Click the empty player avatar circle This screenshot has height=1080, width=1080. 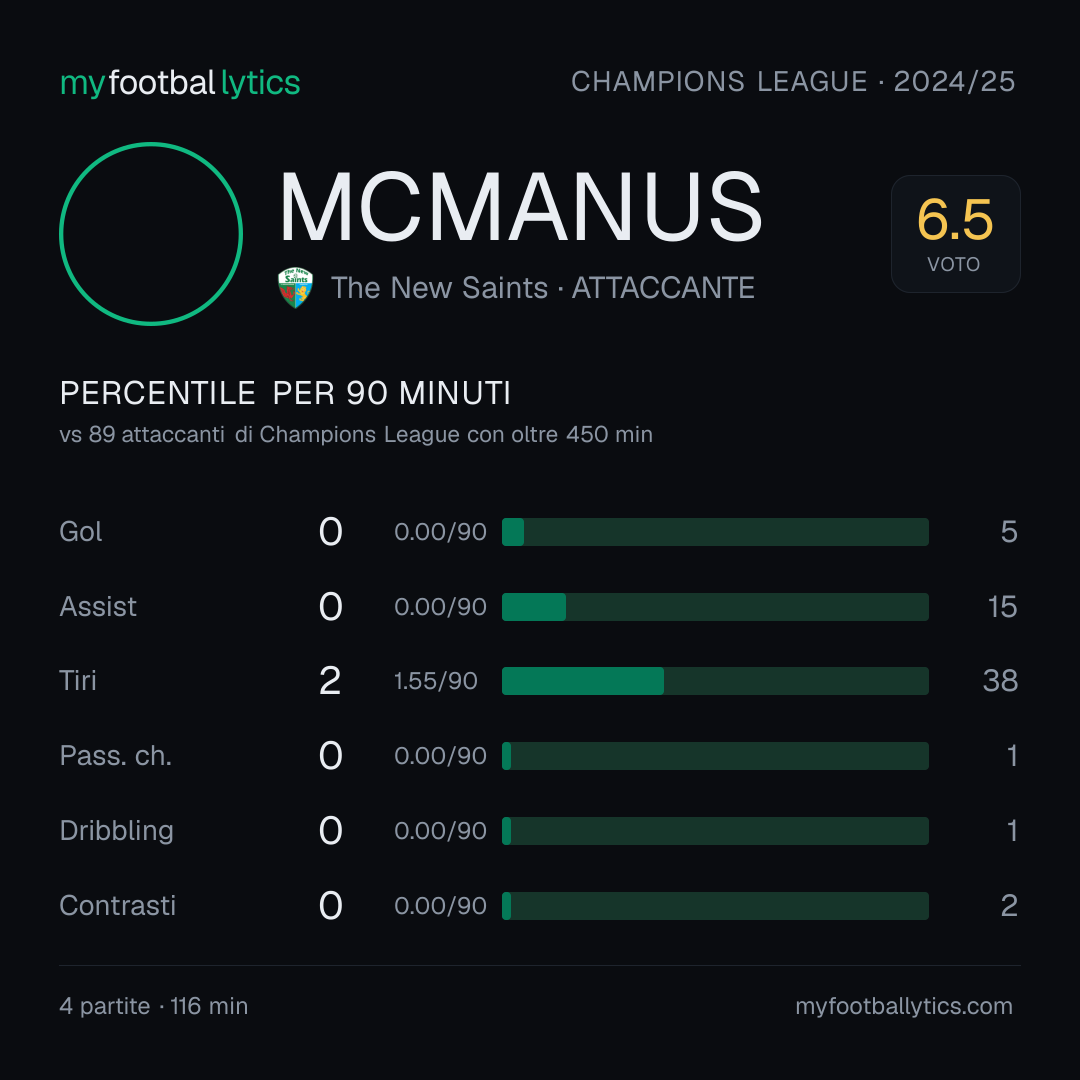click(x=151, y=233)
